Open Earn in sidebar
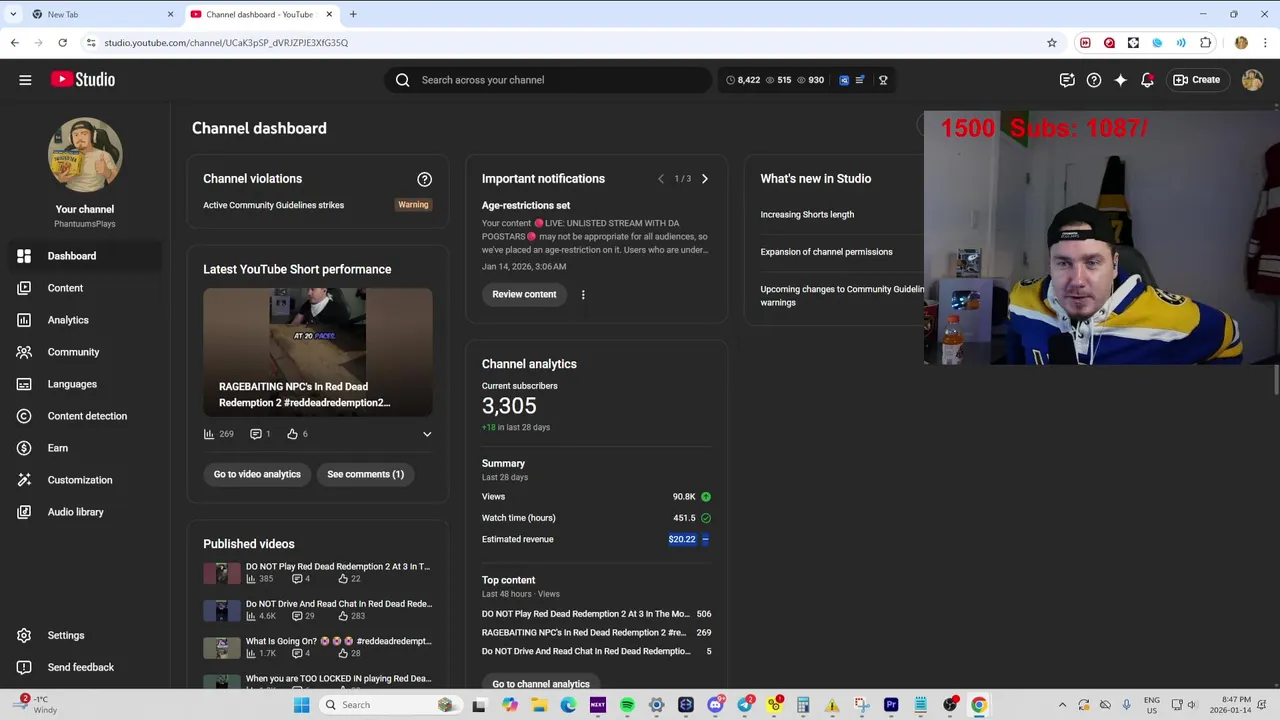 (86, 448)
